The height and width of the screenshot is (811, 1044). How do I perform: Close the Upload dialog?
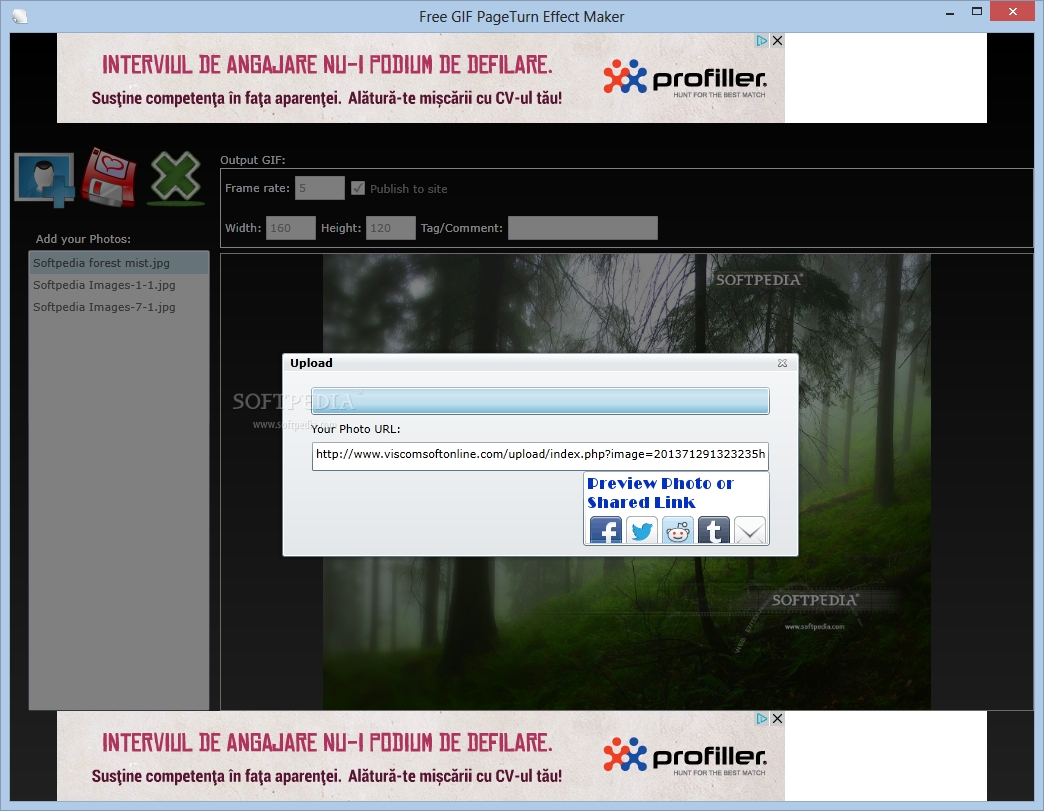(x=782, y=363)
